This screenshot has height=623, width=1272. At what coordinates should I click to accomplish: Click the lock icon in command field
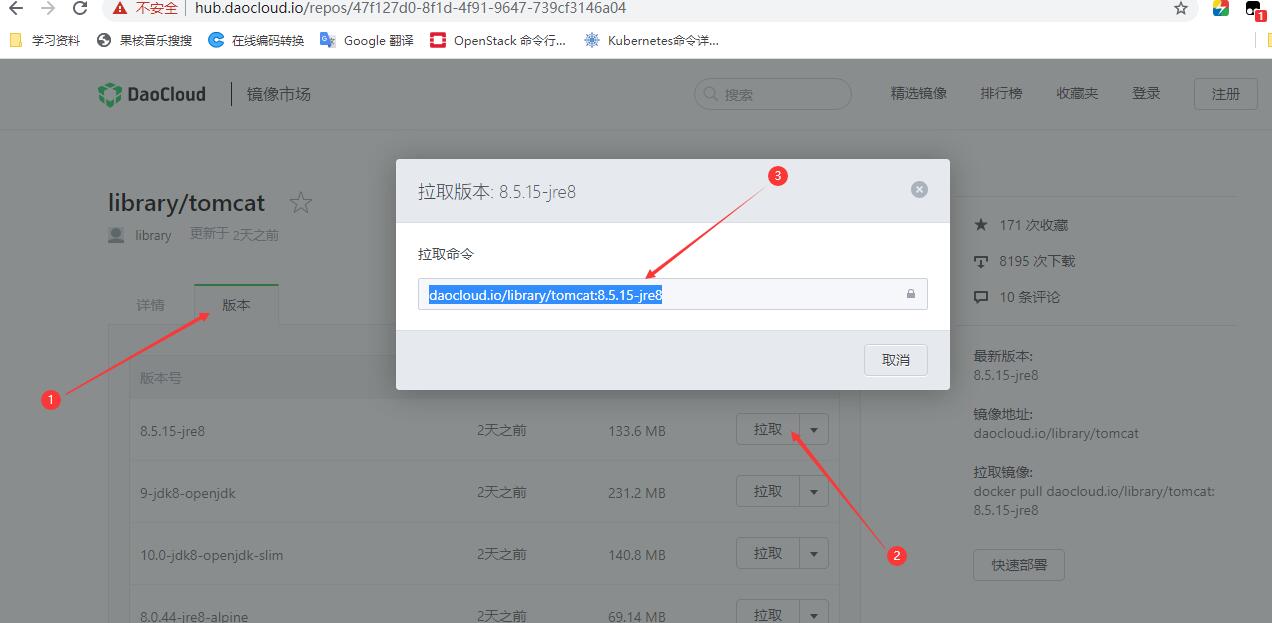(911, 294)
